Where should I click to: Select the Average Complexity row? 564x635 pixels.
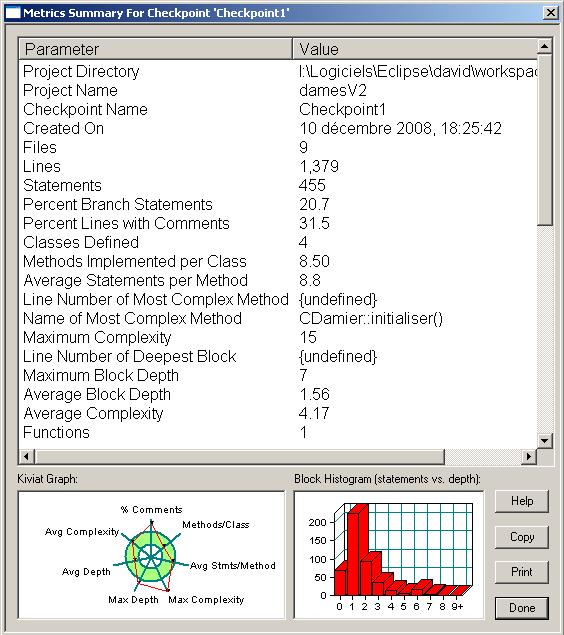pos(278,414)
